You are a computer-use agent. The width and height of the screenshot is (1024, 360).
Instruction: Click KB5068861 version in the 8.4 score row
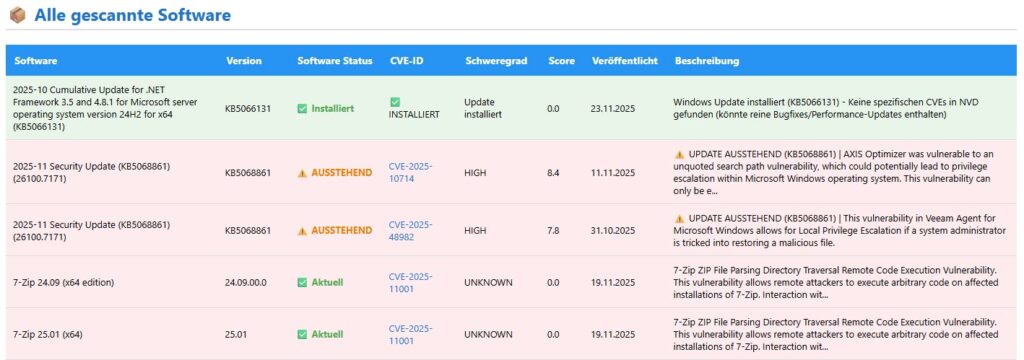pyautogui.click(x=248, y=173)
